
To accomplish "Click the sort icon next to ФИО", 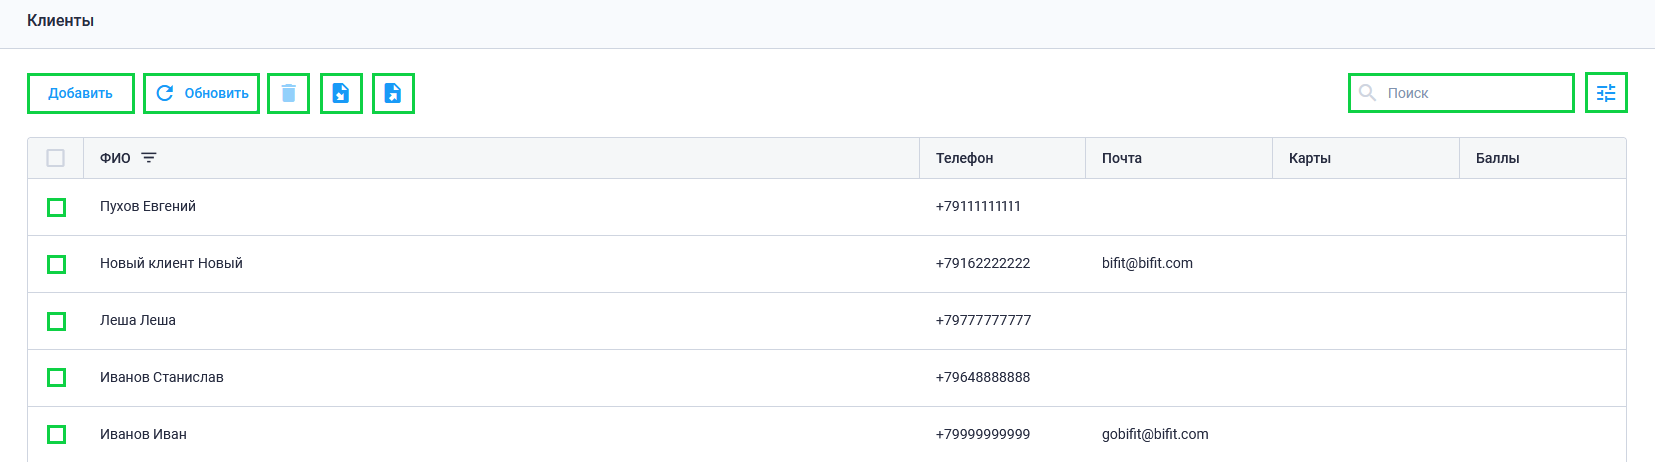I will click(149, 158).
